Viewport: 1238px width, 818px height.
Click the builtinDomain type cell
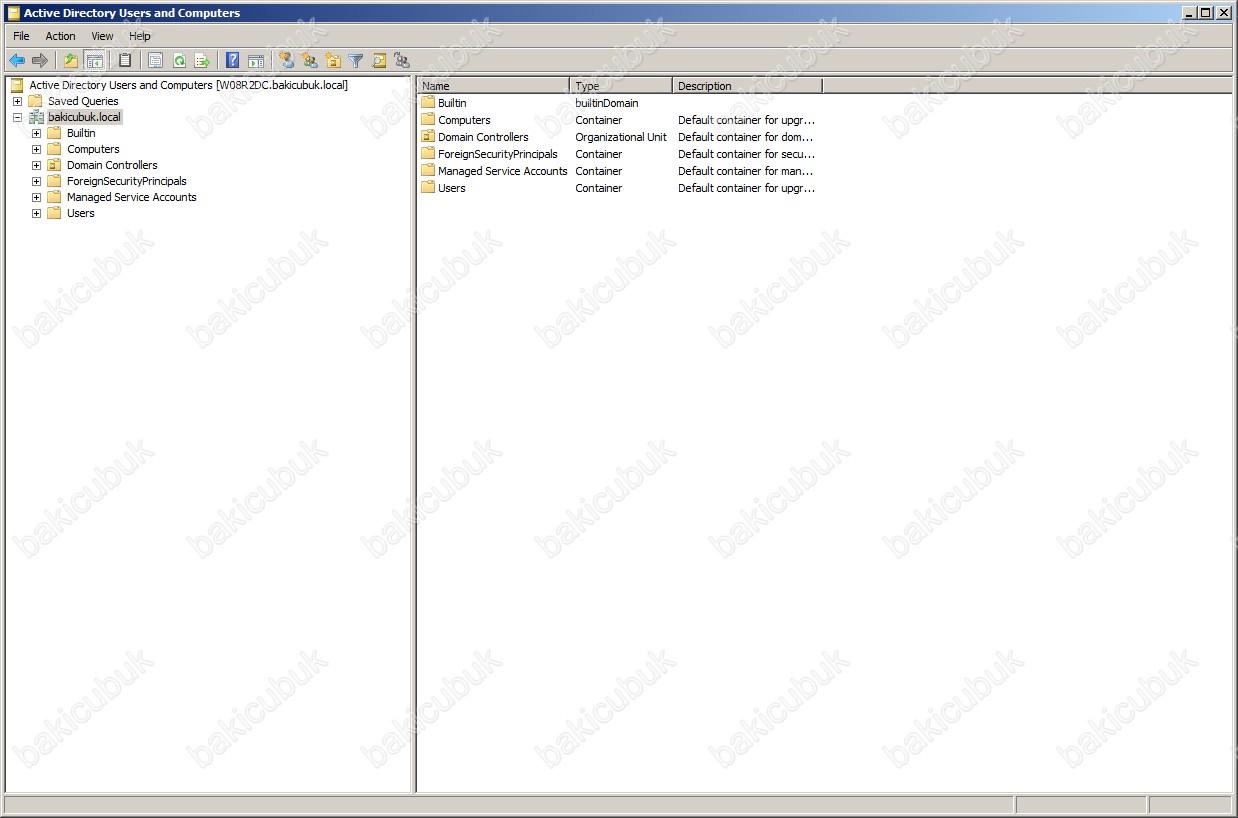pos(607,103)
